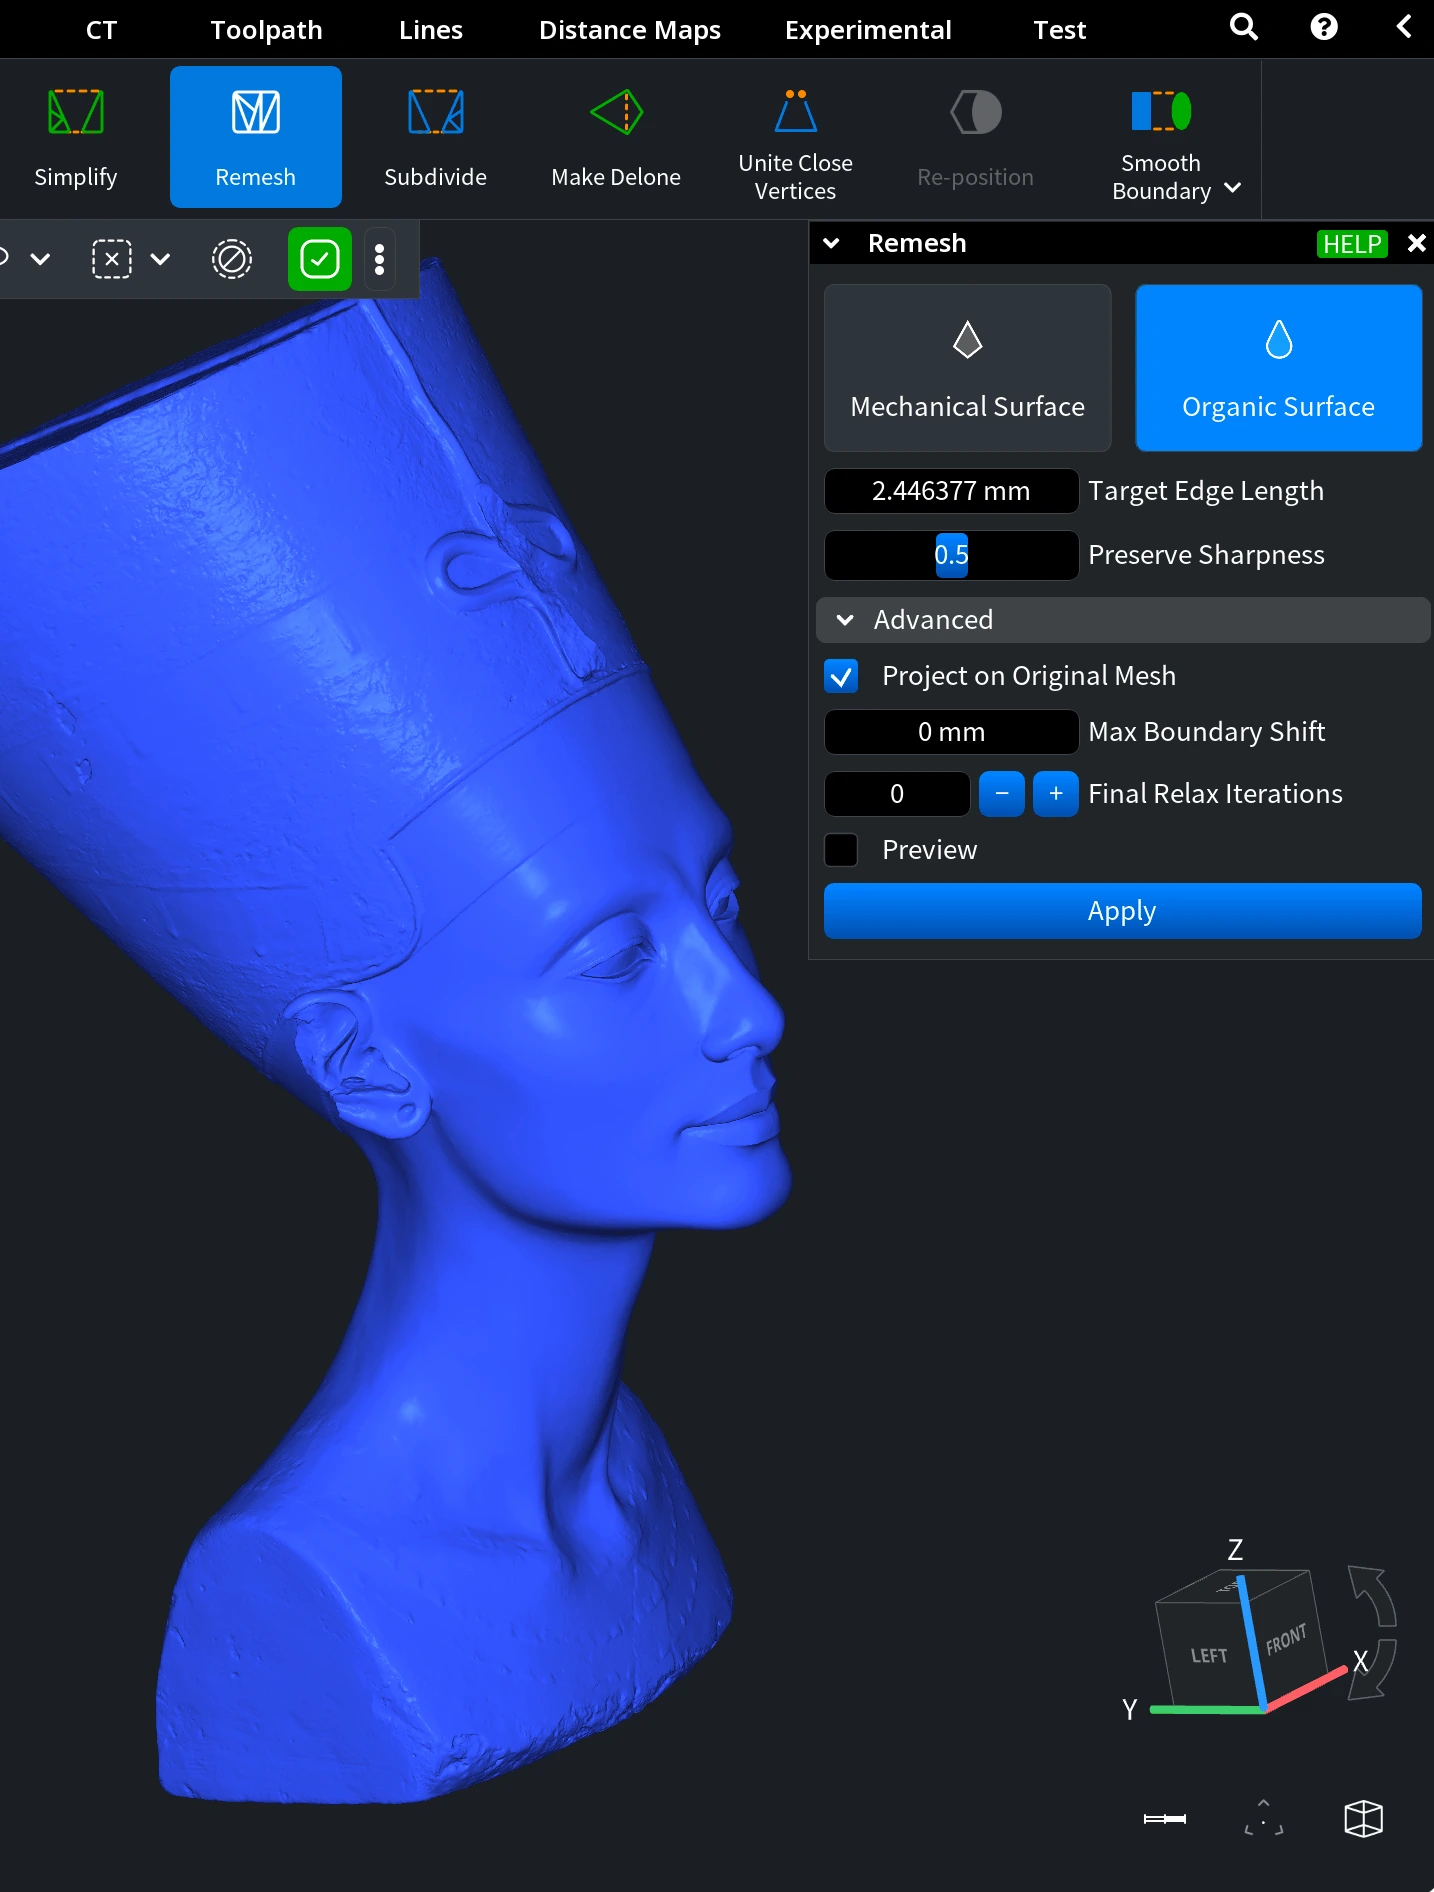
Task: Switch to the Toolpath tab
Action: coord(267,30)
